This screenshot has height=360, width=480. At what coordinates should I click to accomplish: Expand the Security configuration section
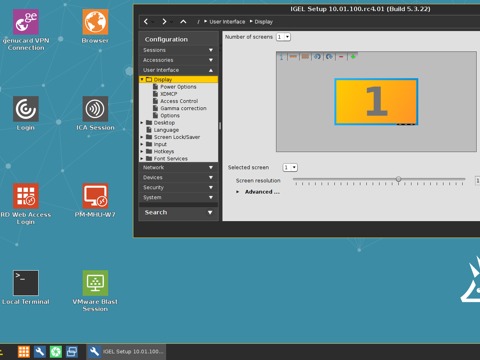178,187
